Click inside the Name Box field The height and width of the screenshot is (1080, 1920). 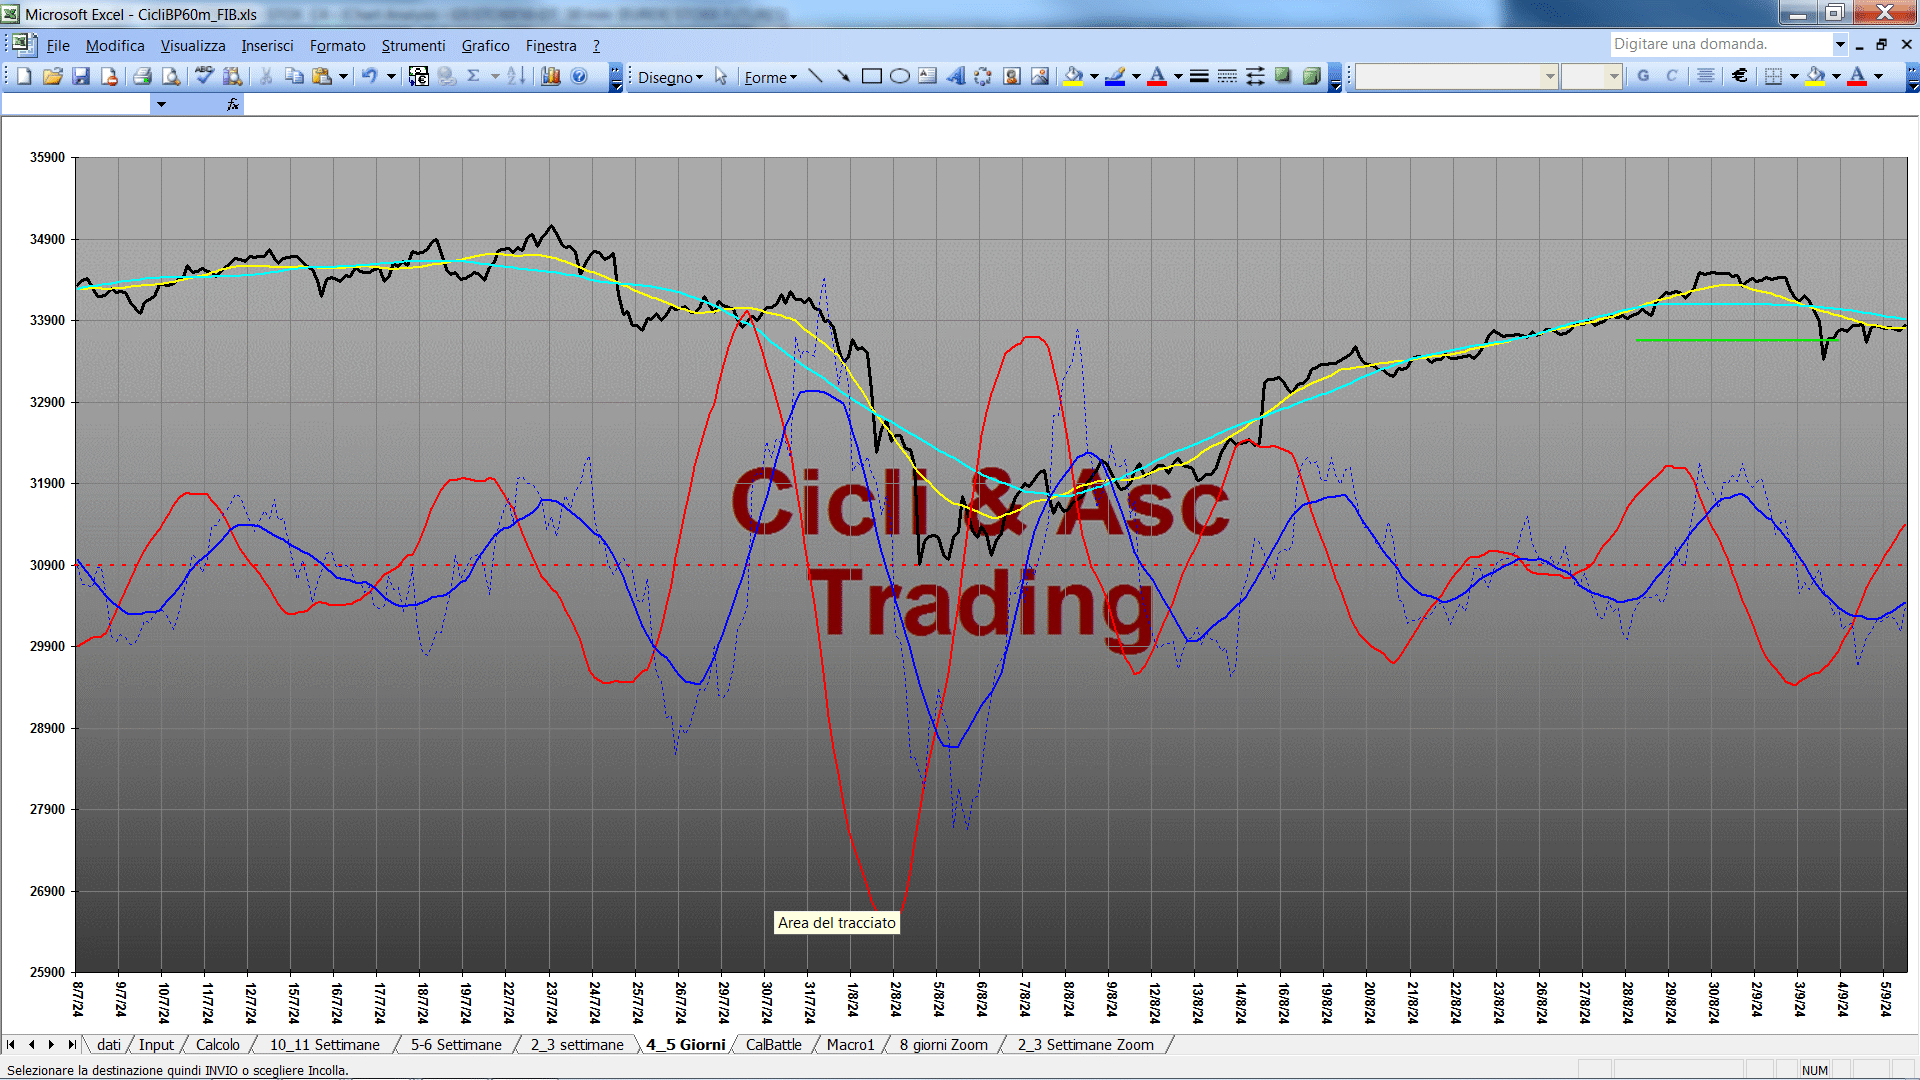(x=76, y=104)
